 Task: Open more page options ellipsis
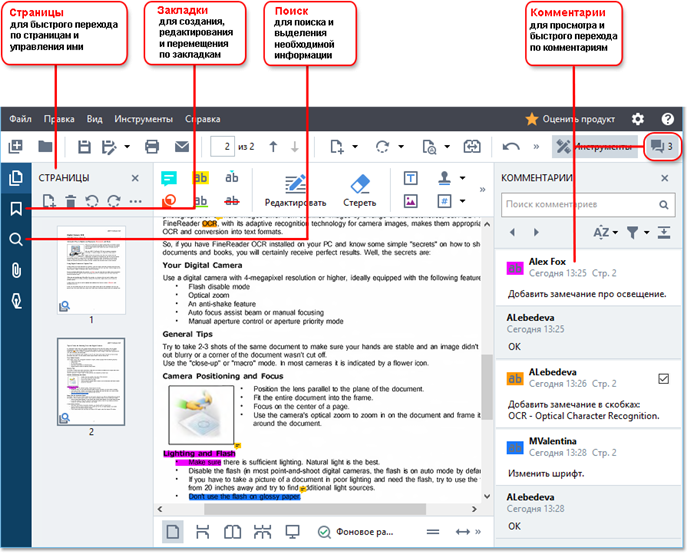[136, 202]
